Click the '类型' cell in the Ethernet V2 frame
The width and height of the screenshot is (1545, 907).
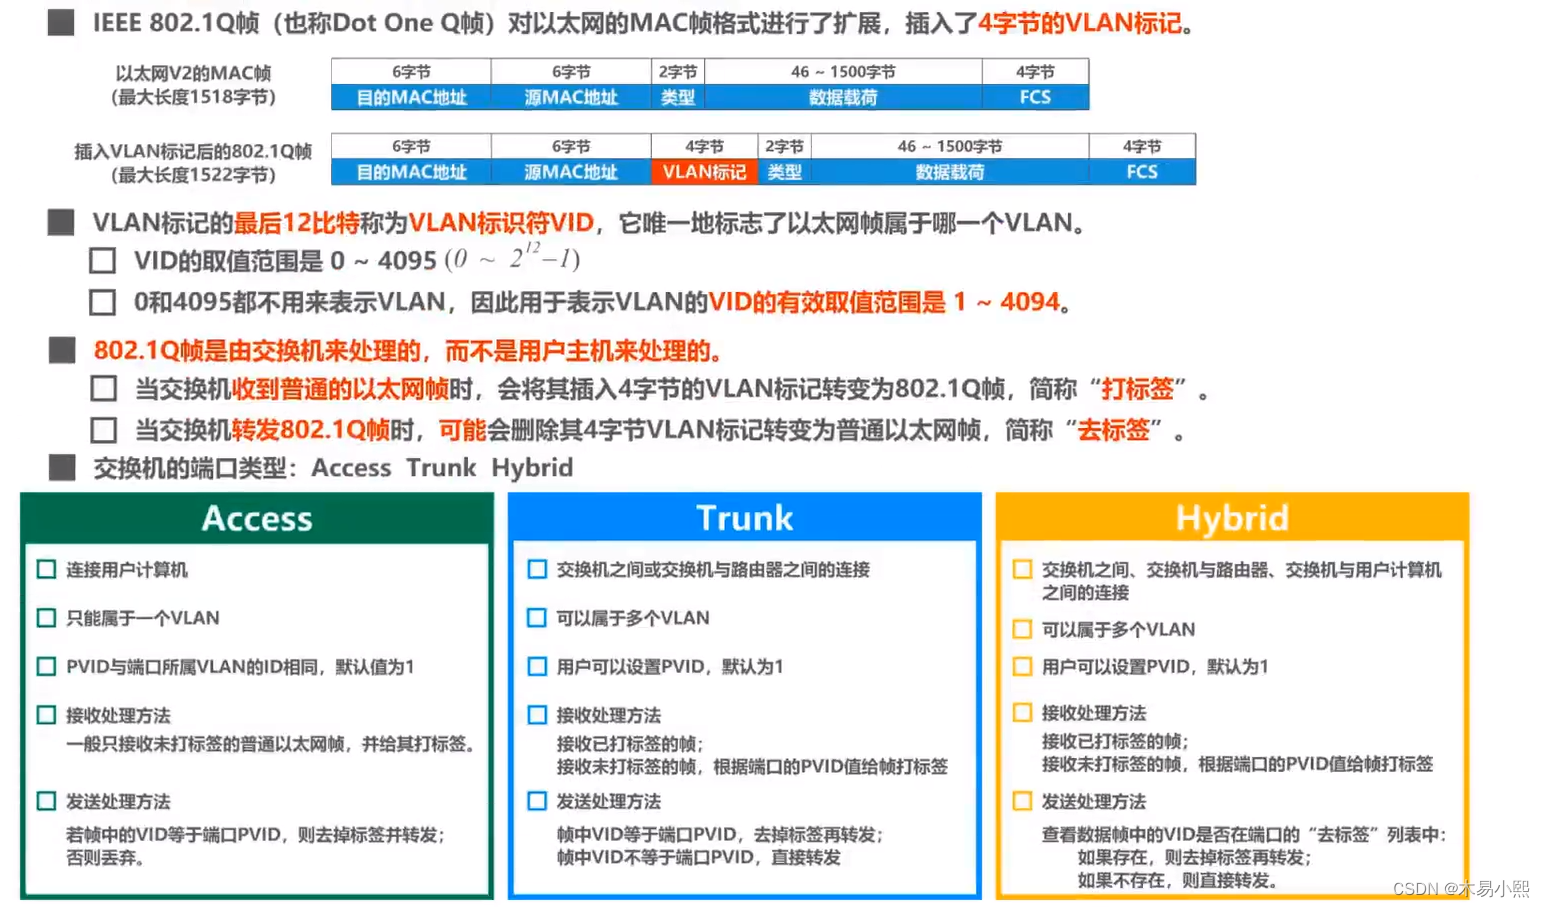678,97
